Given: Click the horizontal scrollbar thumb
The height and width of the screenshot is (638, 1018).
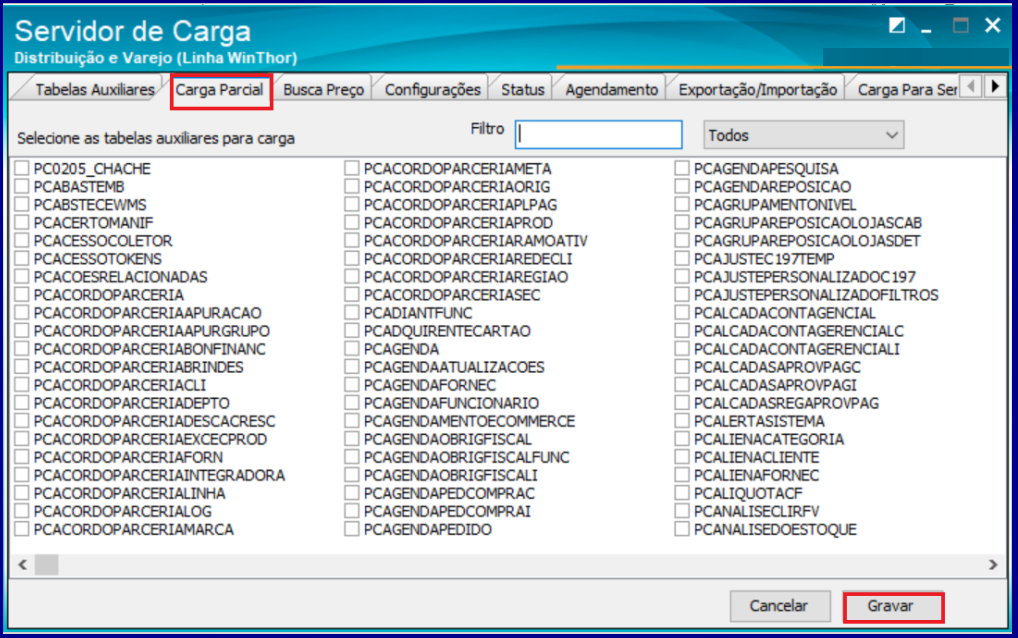Looking at the screenshot, I should pyautogui.click(x=47, y=565).
